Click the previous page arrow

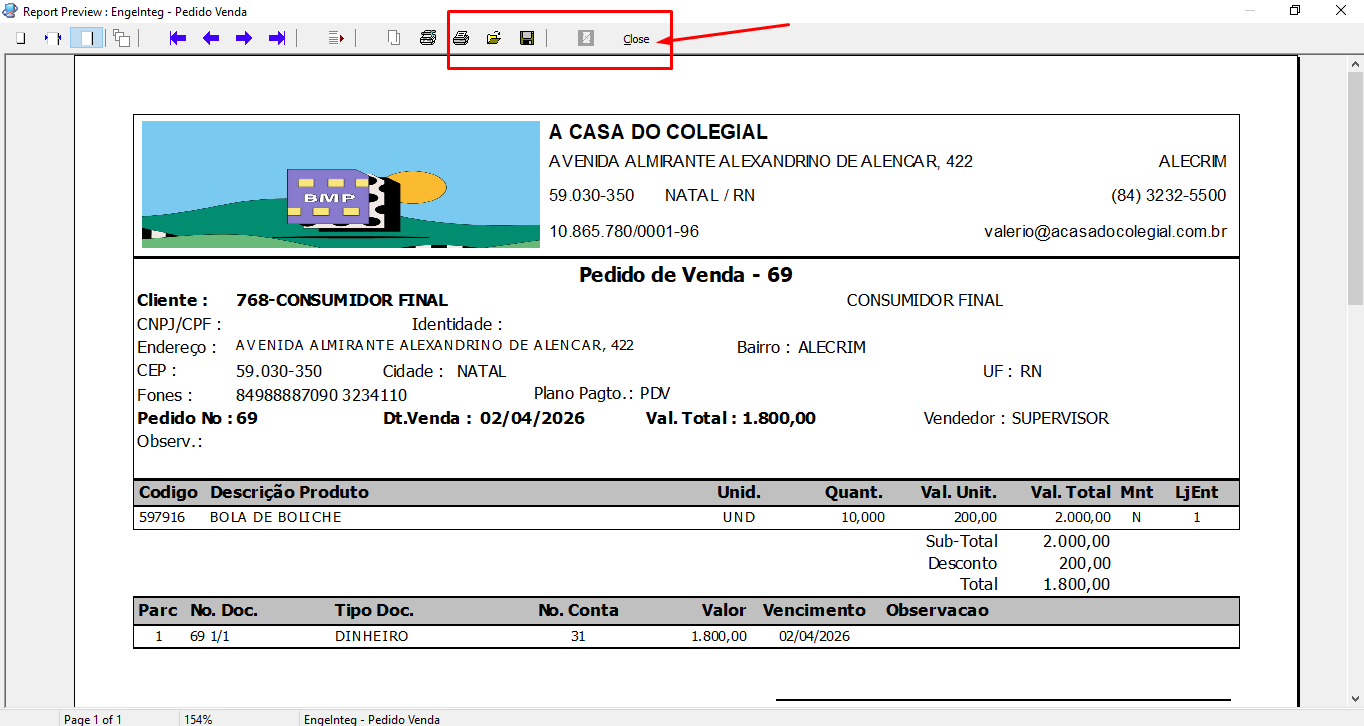point(211,39)
